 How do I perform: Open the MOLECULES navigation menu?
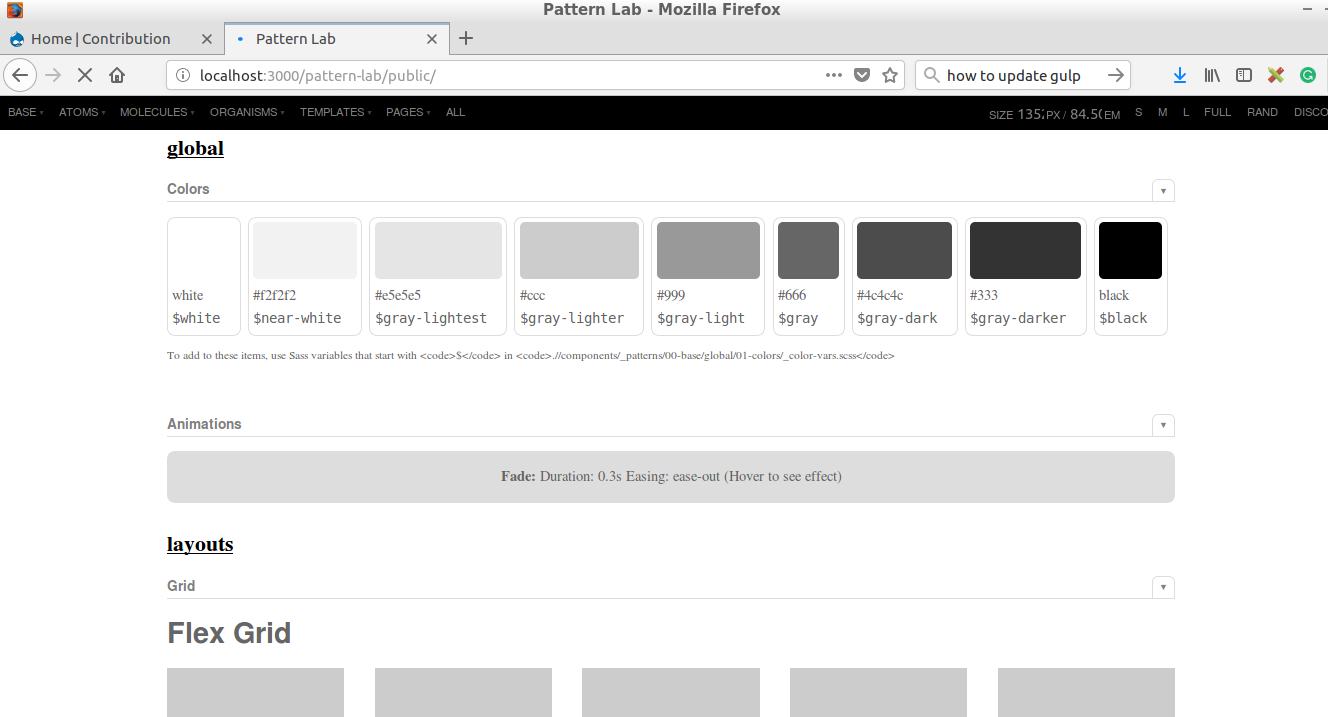[x=153, y=112]
